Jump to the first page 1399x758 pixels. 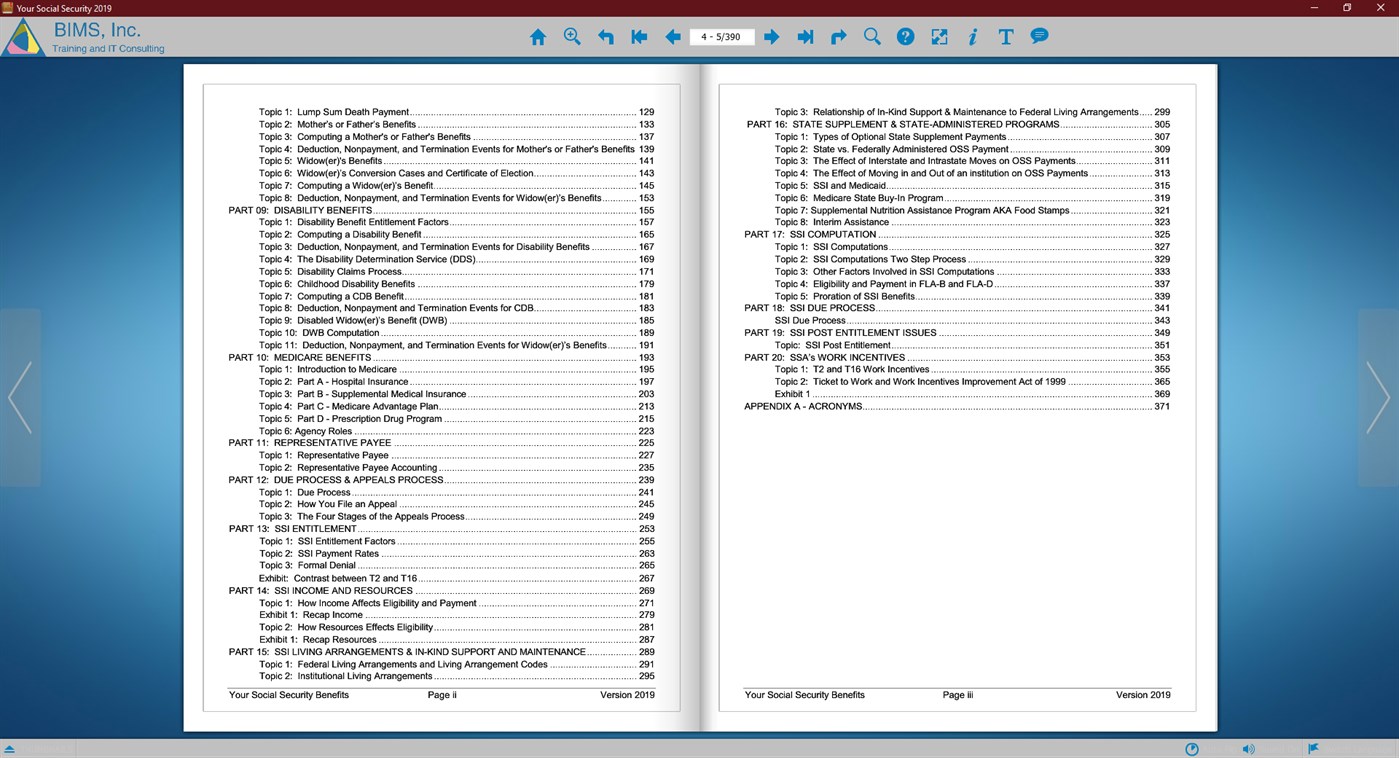tap(639, 37)
